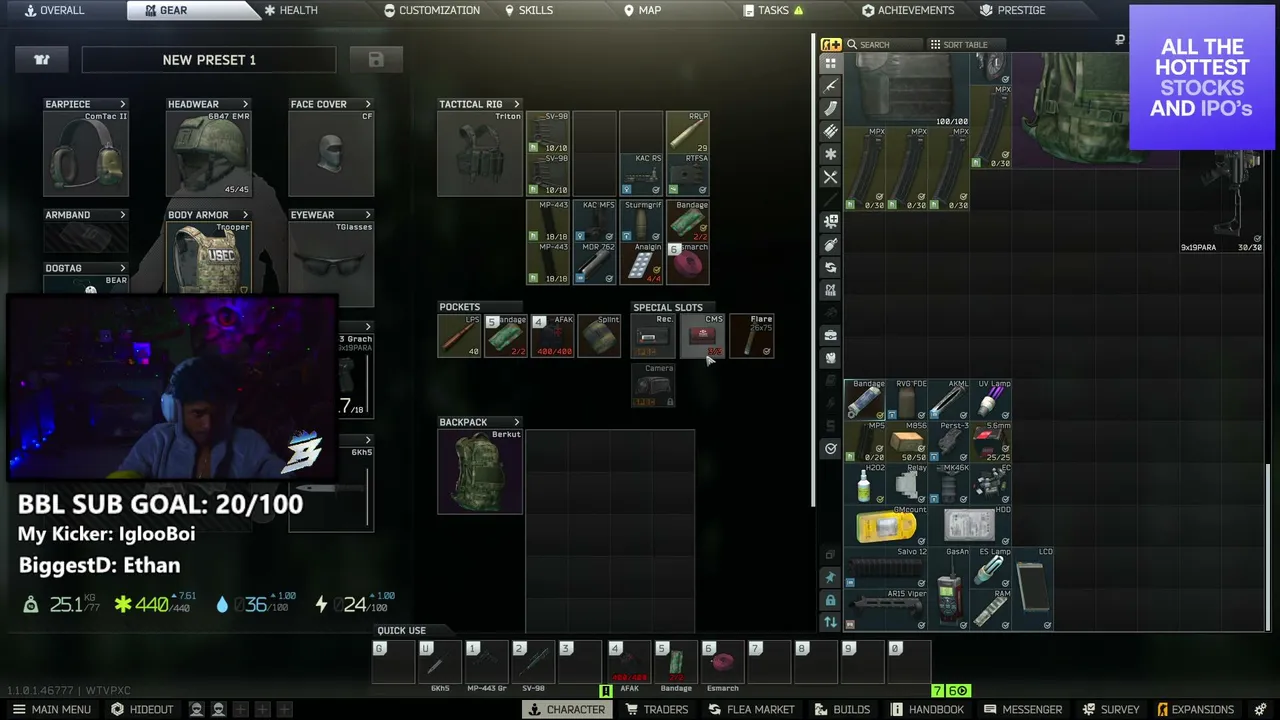
Task: Click the GasAn gas analyzer in stash
Action: tap(948, 589)
